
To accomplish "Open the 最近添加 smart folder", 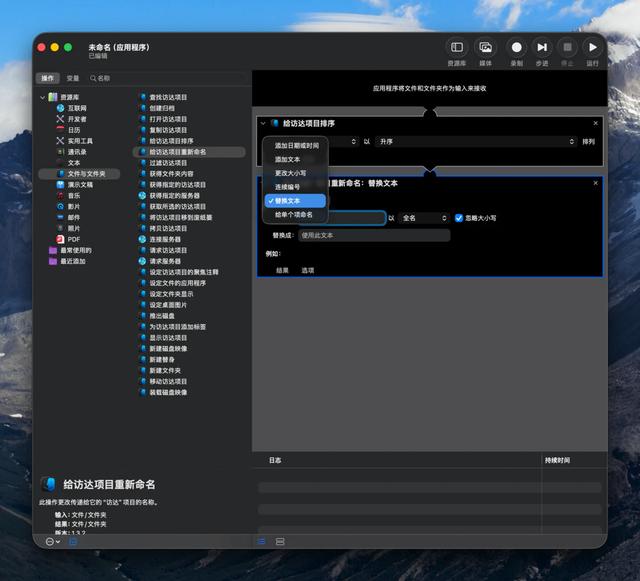I will point(73,261).
